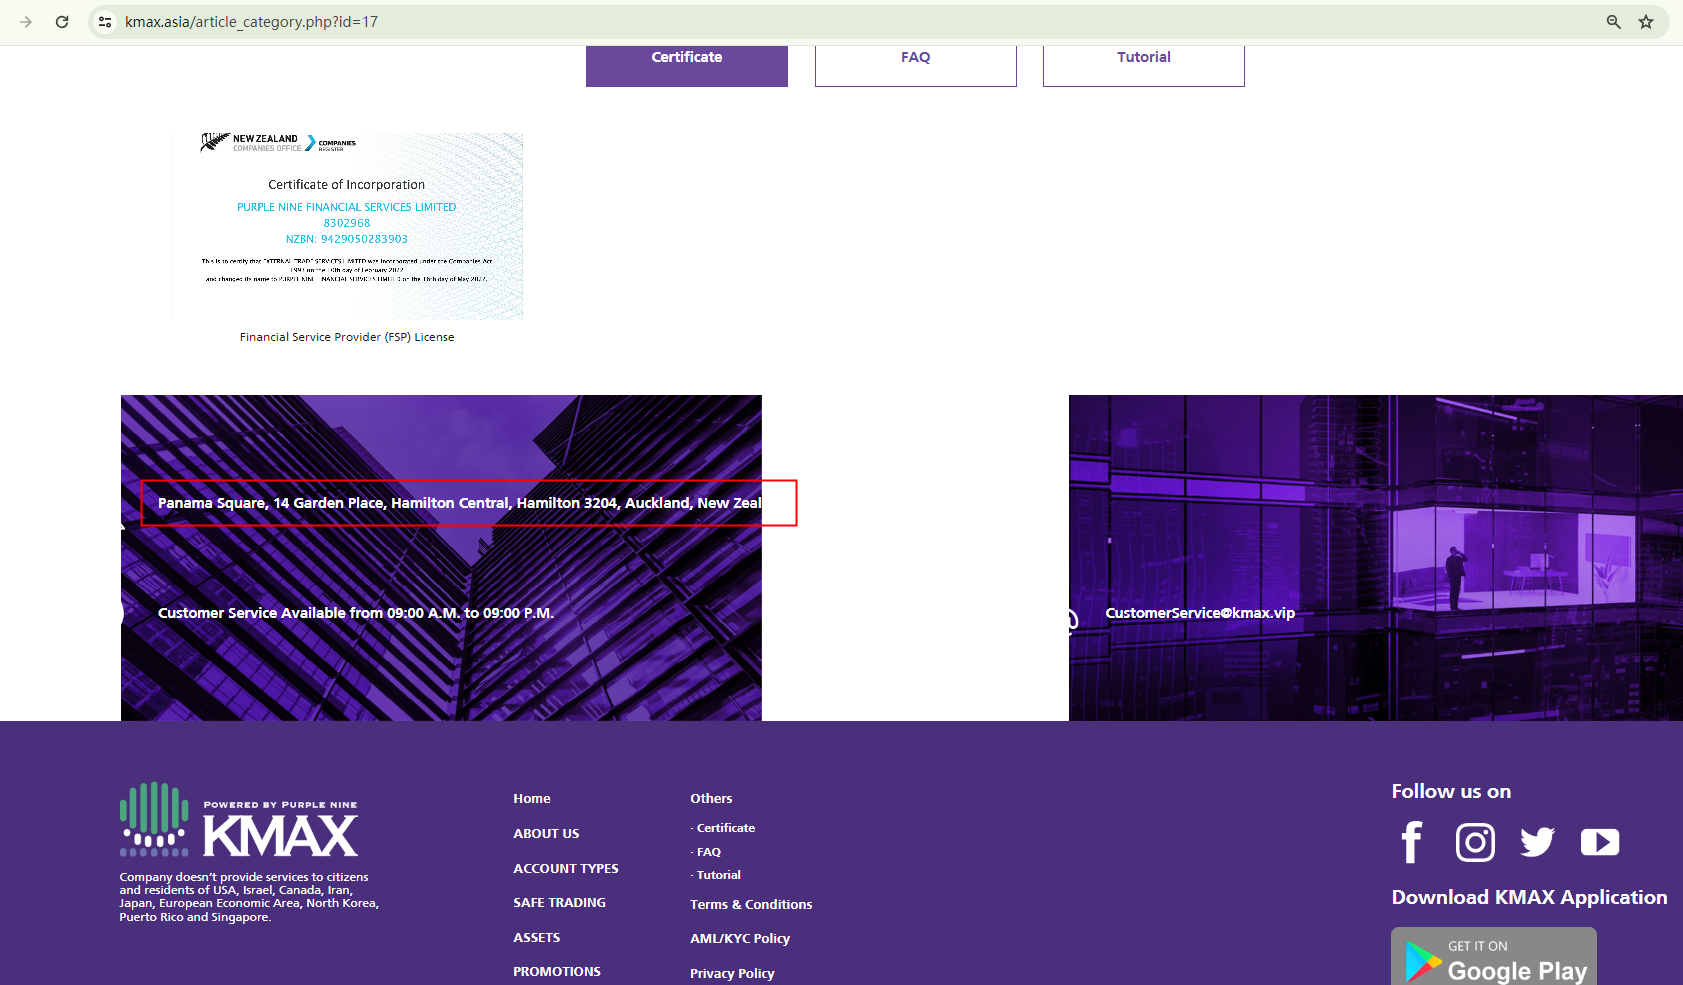This screenshot has height=985, width=1683.
Task: Open the KMAX YouTube icon
Action: click(x=1600, y=842)
